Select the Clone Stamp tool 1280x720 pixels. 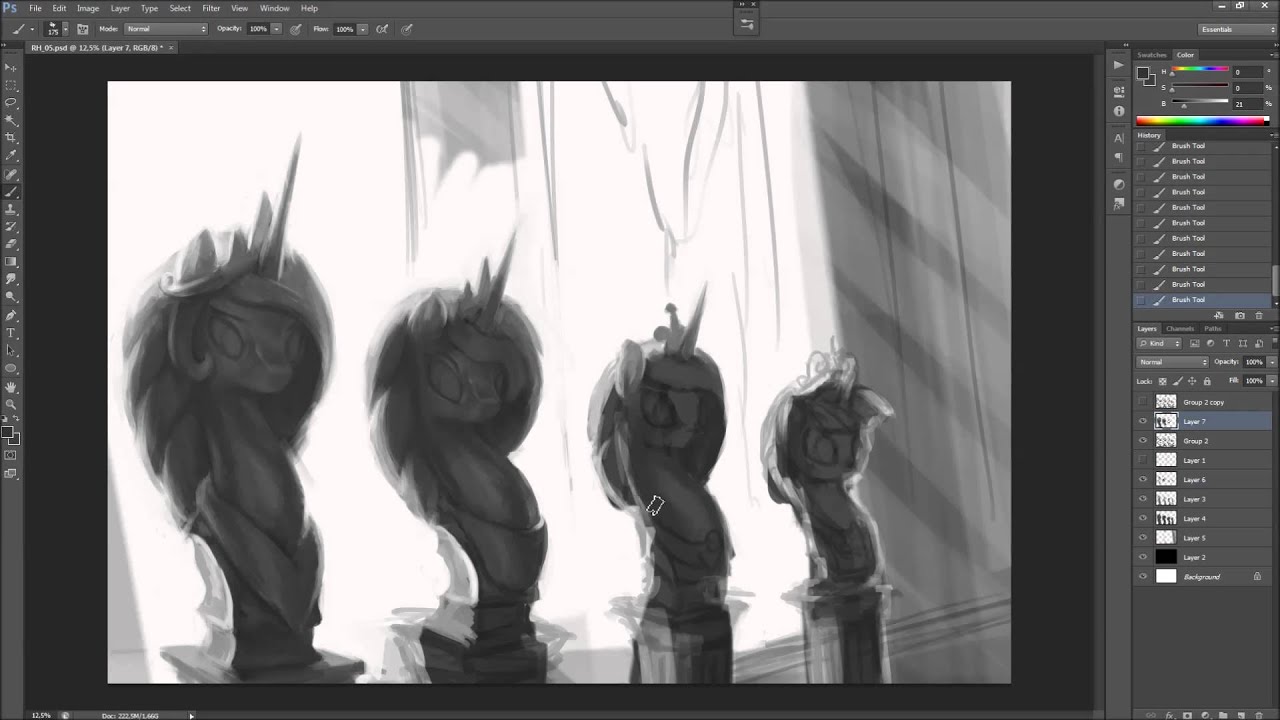point(11,209)
